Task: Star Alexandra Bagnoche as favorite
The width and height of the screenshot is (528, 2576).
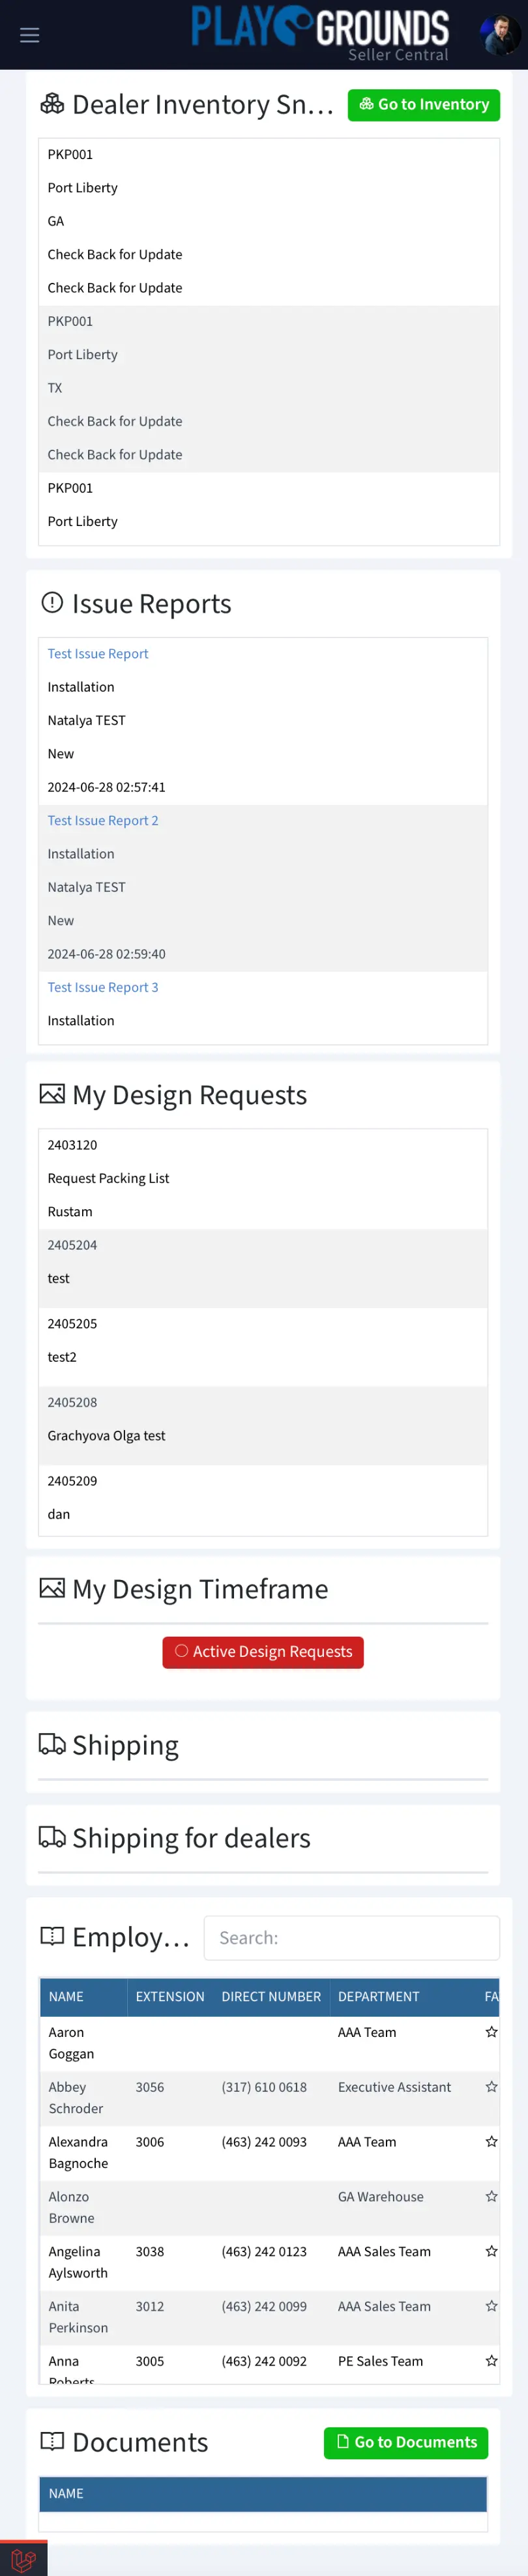Action: click(x=491, y=2141)
